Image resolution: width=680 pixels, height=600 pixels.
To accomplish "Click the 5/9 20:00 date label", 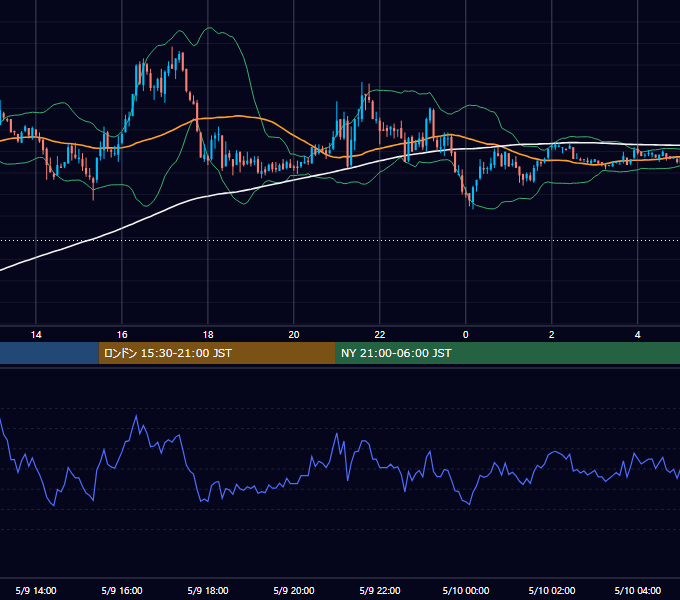I will point(294,590).
